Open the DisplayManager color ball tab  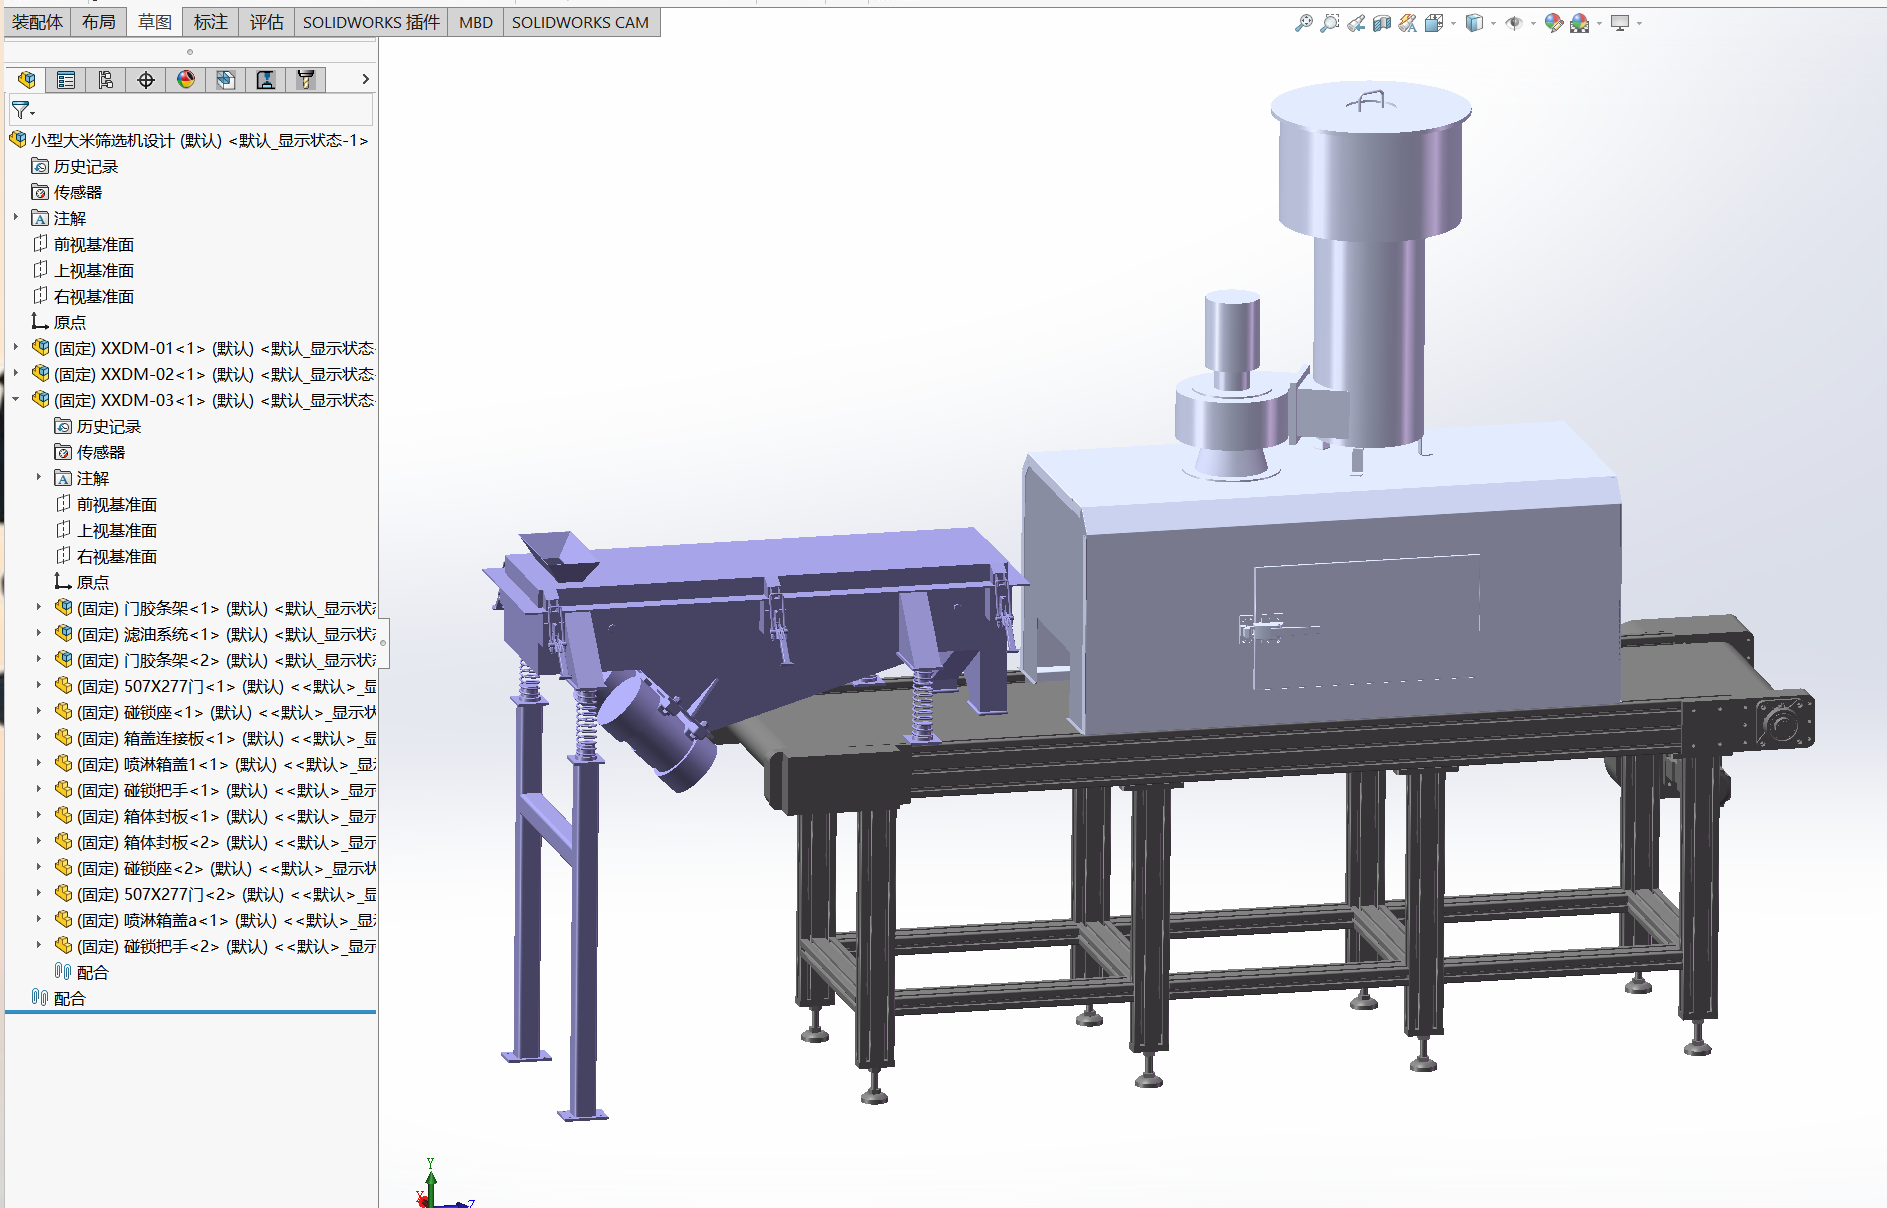click(x=186, y=80)
